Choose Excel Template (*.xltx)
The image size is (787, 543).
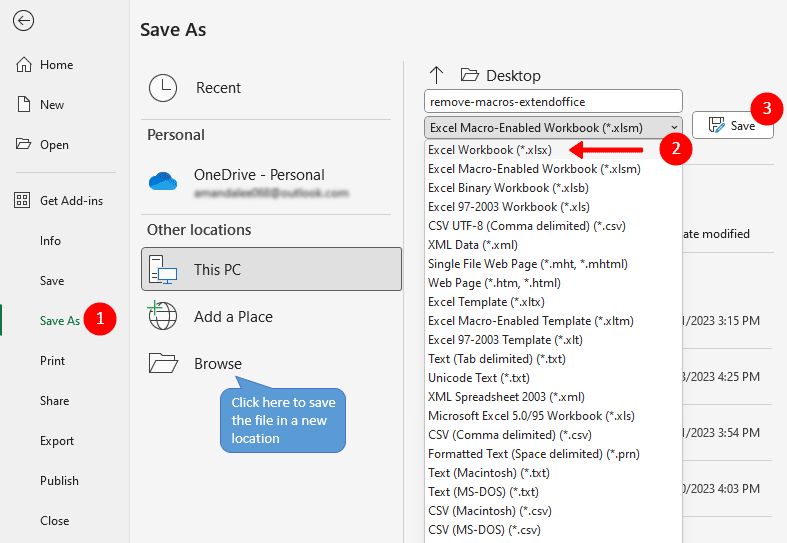click(553, 302)
